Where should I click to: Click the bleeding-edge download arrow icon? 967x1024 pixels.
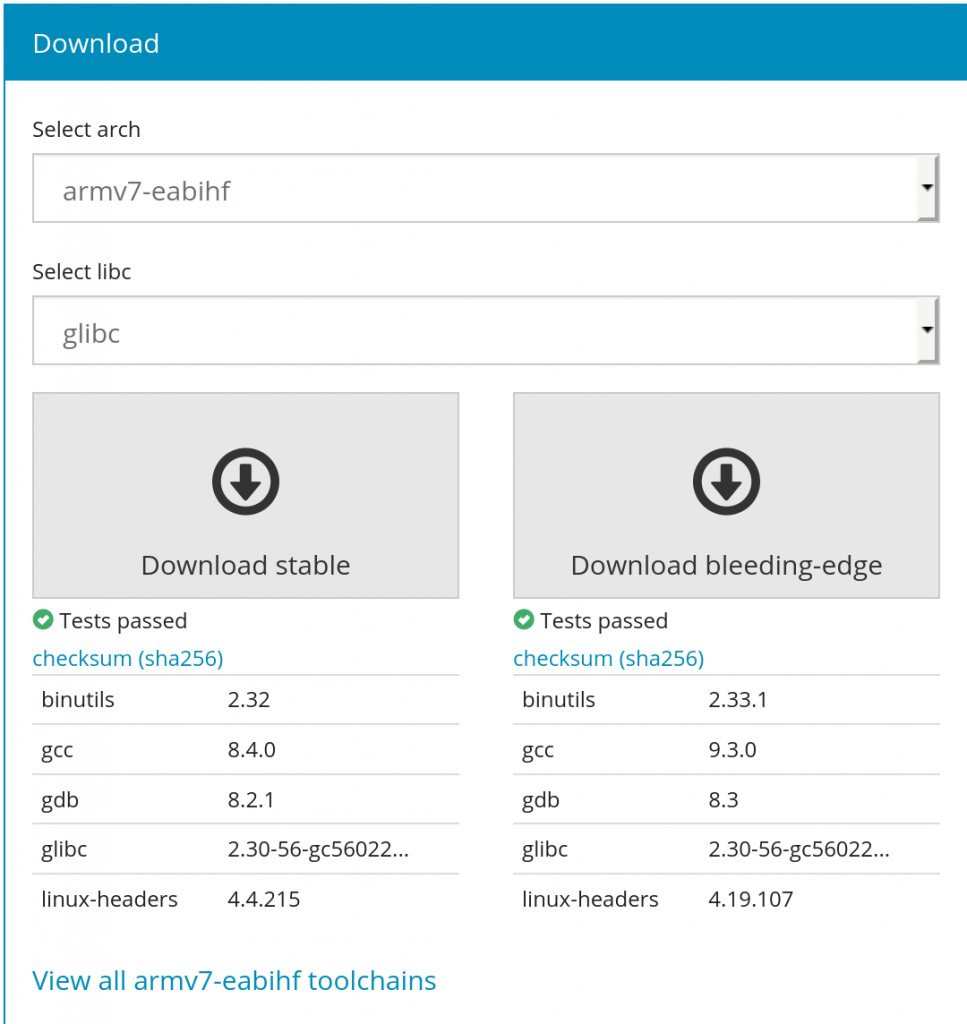726,481
